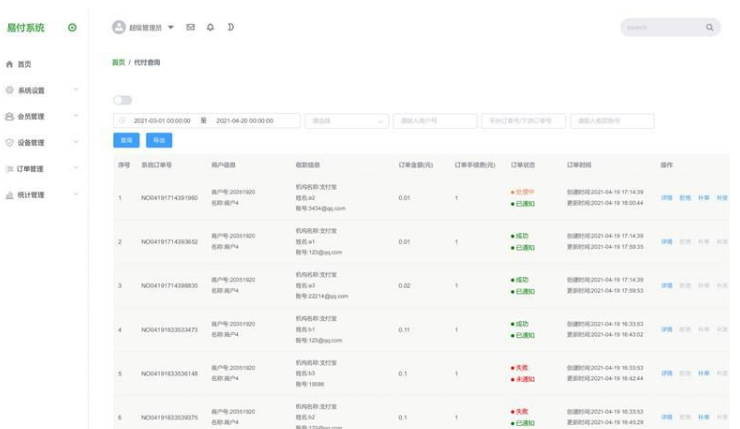Click the blue 导出 button
The width and height of the screenshot is (740, 429).
click(x=159, y=141)
